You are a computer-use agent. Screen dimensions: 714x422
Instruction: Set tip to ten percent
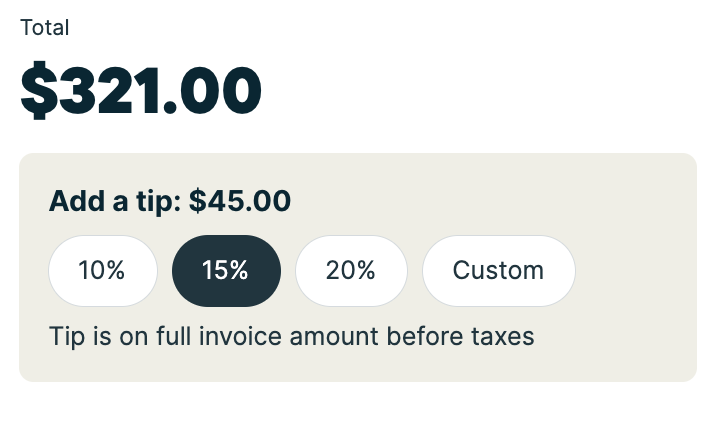(102, 270)
